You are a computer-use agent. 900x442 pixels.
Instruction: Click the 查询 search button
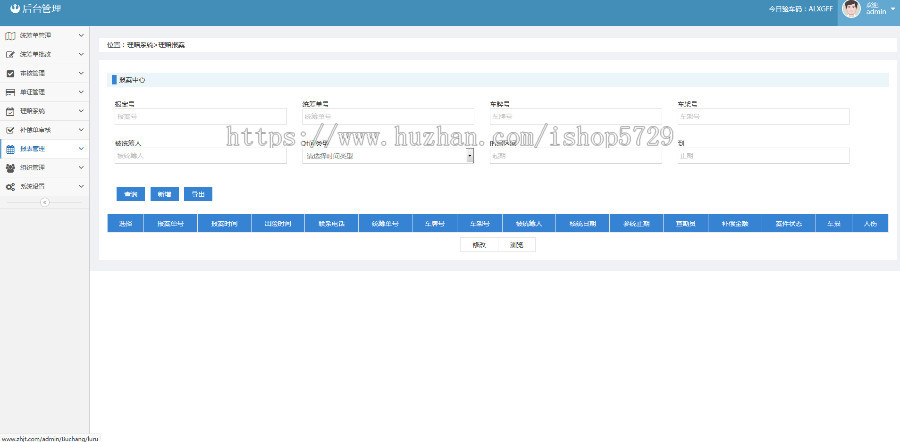[130, 195]
